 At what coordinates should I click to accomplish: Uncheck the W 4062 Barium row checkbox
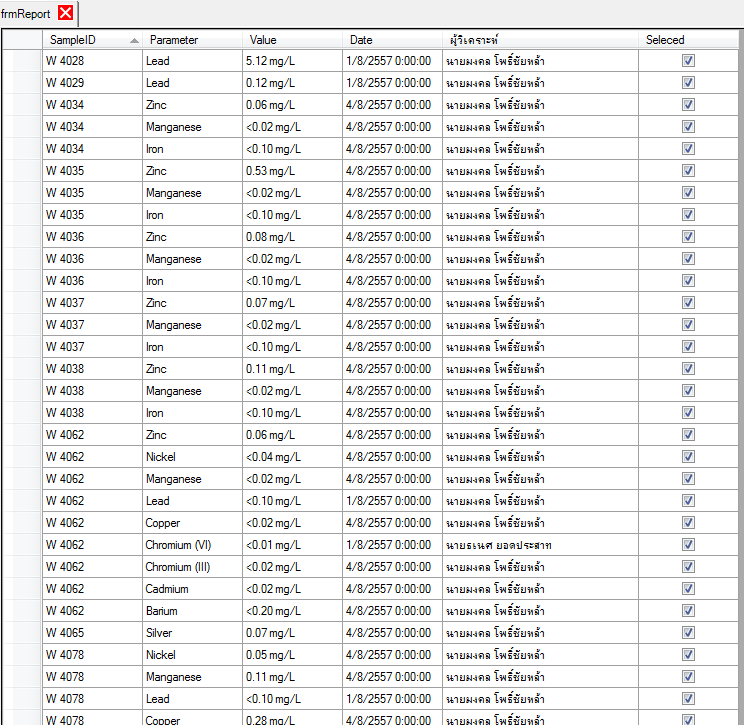click(688, 611)
